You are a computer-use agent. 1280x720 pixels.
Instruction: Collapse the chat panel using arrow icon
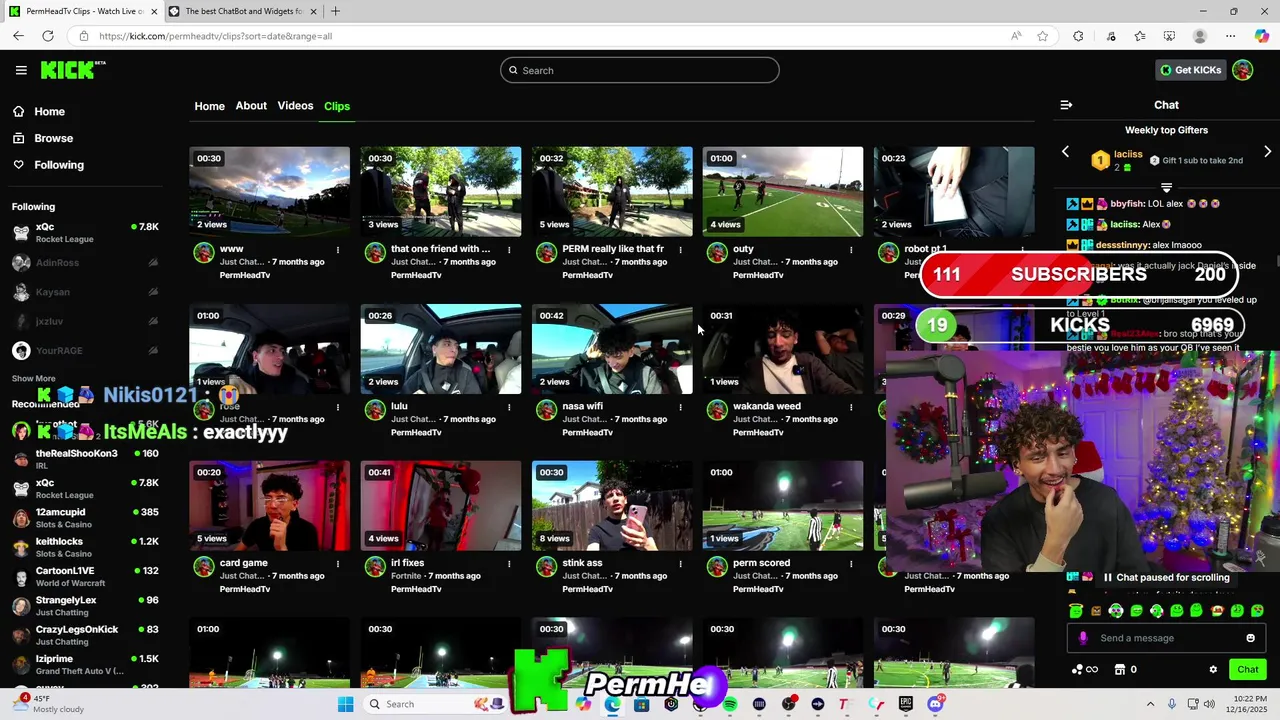[x=1066, y=105]
